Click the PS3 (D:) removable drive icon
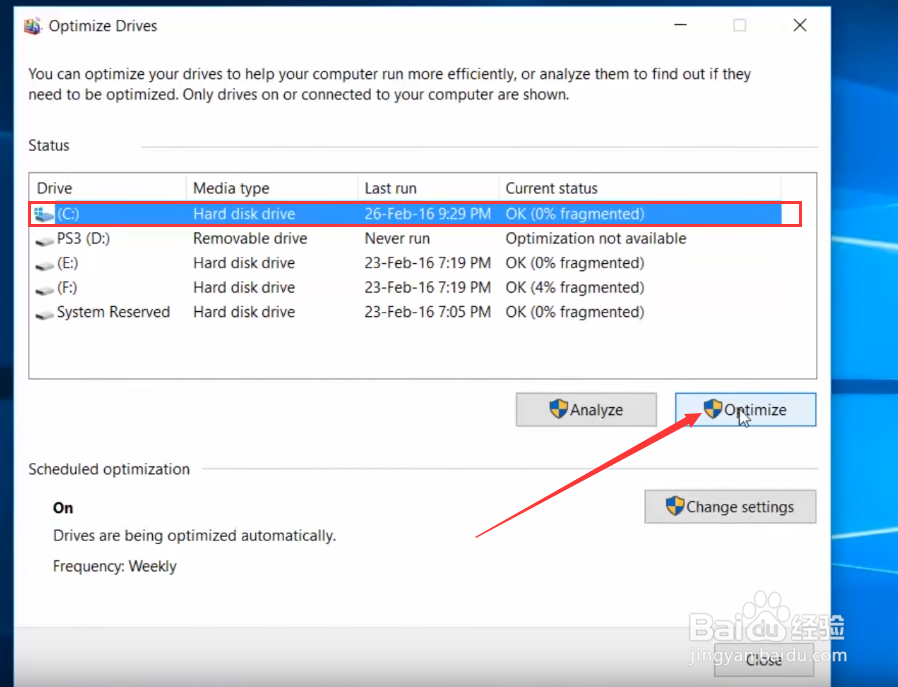The image size is (898, 687). tap(44, 238)
